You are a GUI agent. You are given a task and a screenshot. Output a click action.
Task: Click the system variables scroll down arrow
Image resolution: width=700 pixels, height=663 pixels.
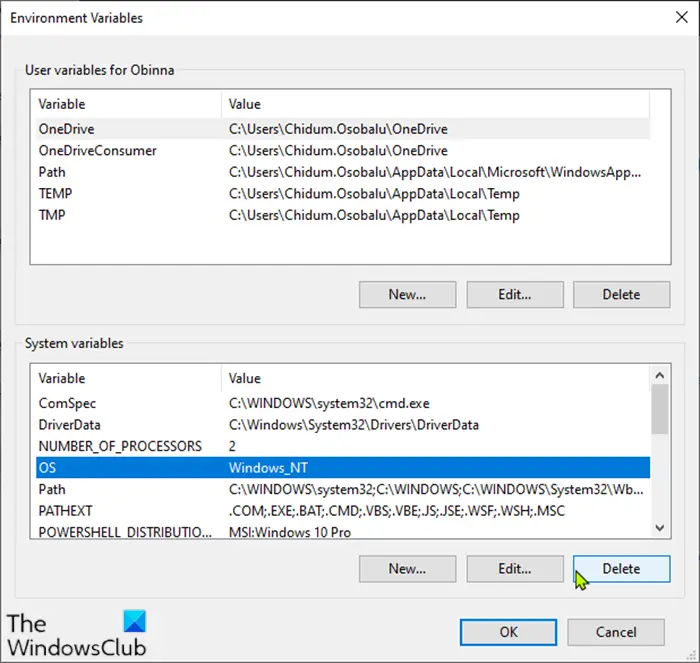660,528
